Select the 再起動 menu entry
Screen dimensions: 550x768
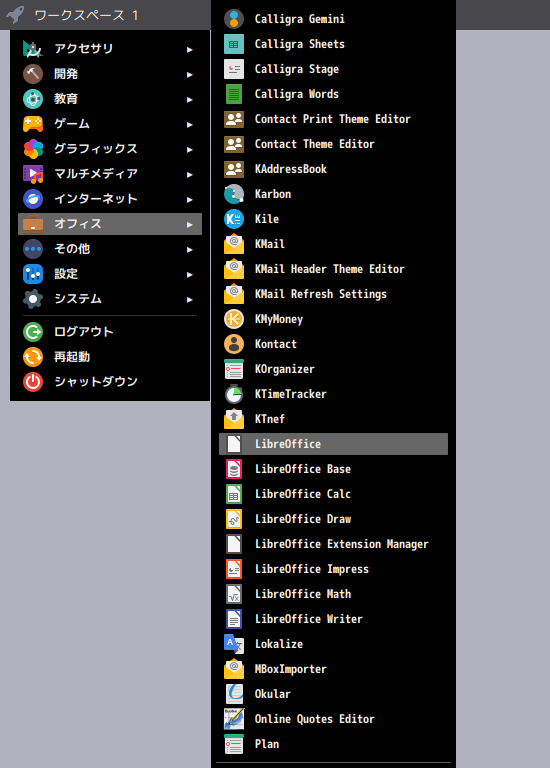tap(110, 357)
